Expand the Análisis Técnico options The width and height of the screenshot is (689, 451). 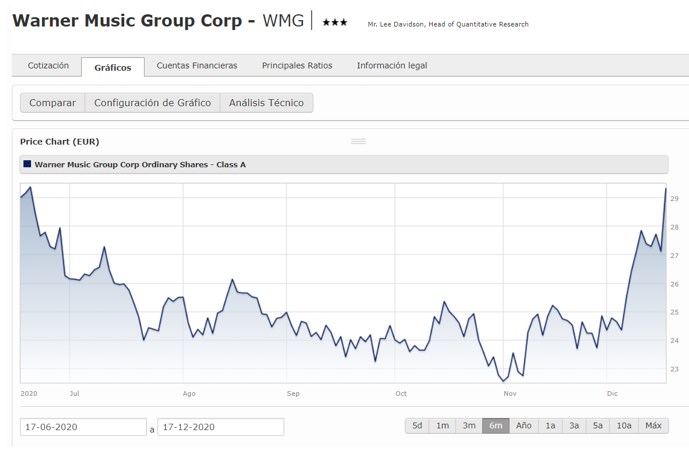tap(266, 103)
